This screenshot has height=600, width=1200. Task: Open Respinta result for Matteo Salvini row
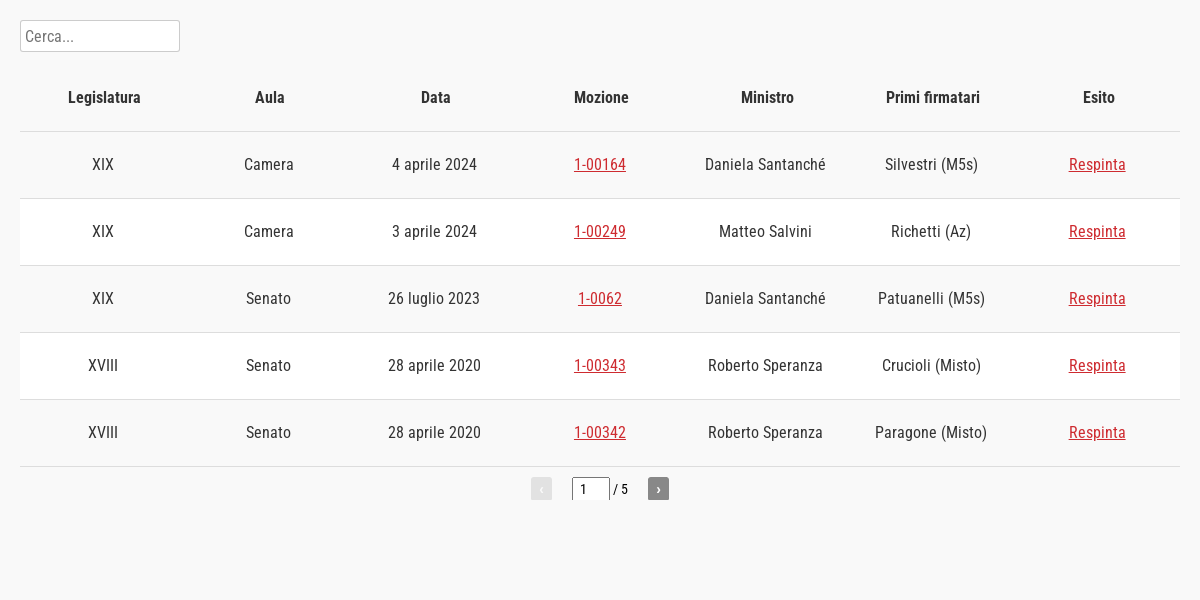tap(1097, 232)
